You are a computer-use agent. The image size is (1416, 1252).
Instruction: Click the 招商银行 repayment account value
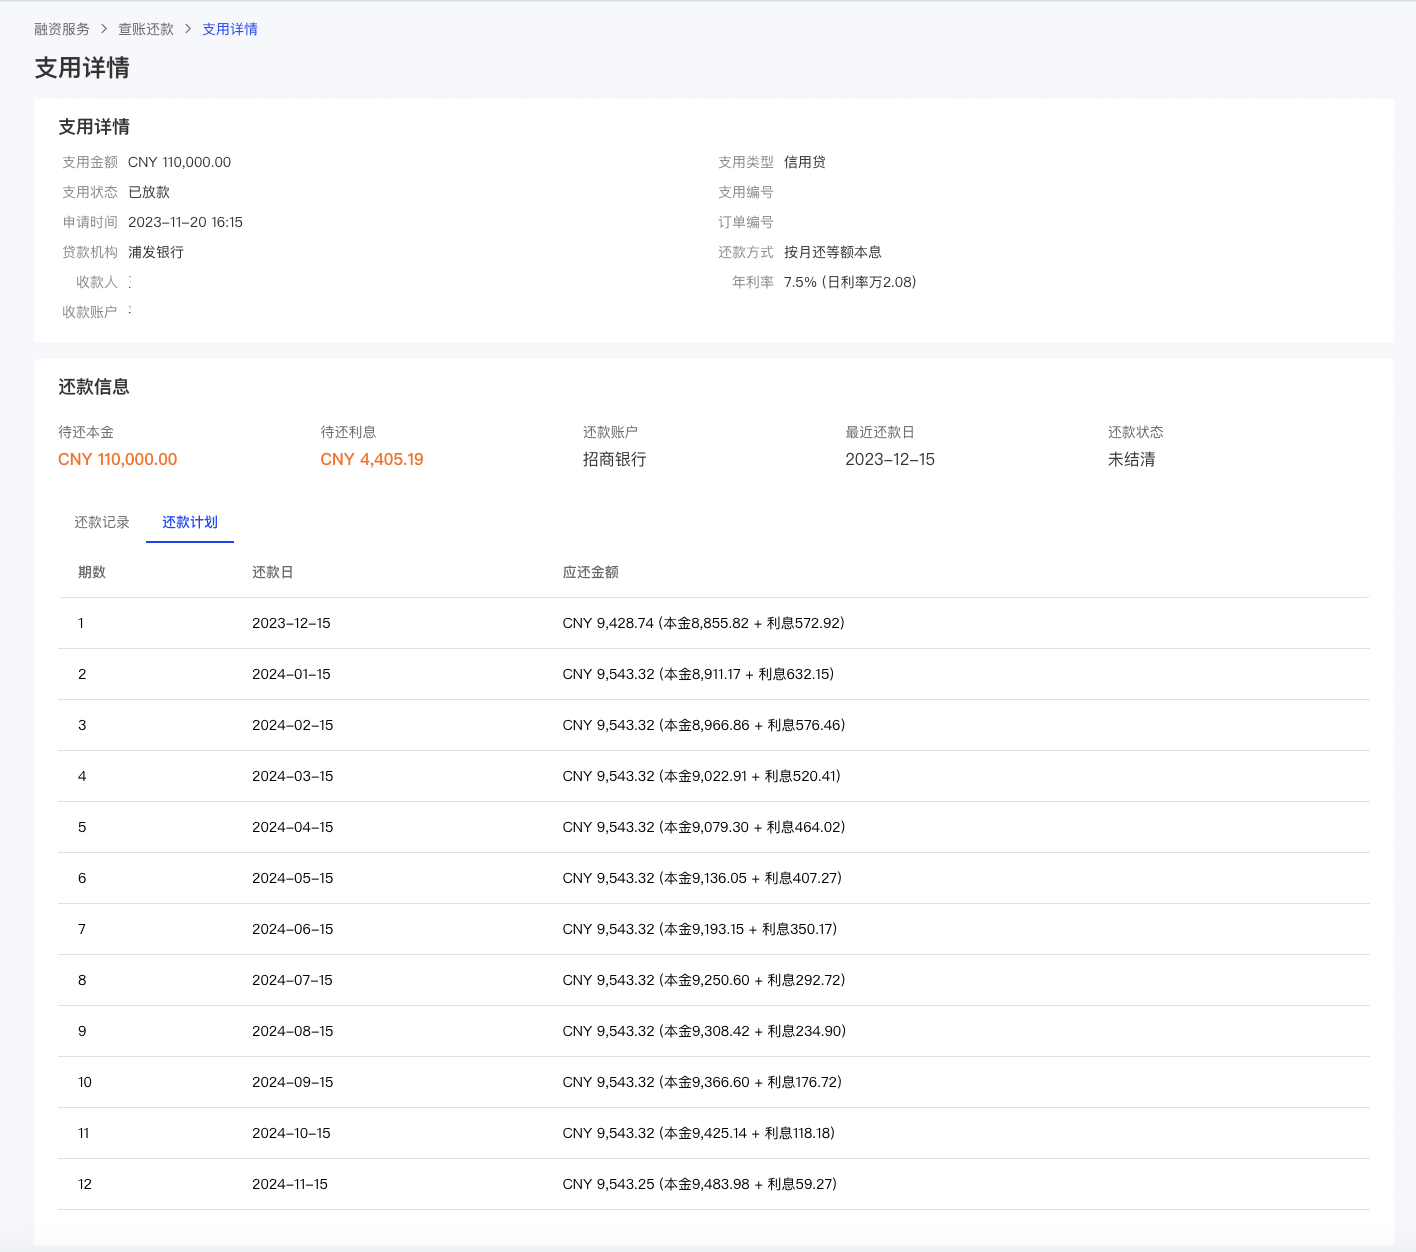click(x=614, y=459)
